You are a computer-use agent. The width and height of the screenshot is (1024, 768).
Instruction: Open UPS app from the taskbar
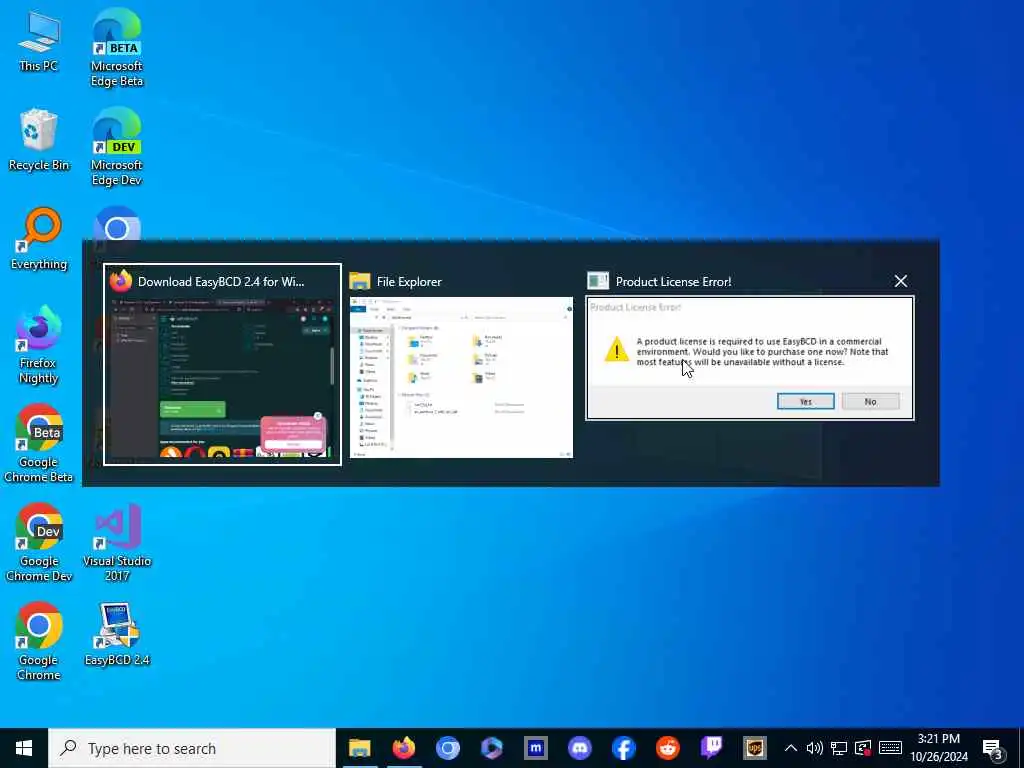click(x=755, y=748)
